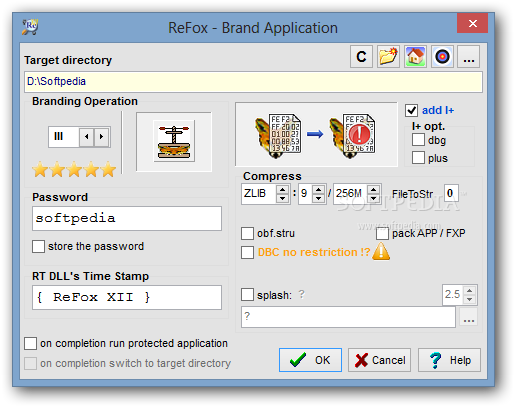
Task: Decrease branding level with left arrow
Action: (87, 136)
